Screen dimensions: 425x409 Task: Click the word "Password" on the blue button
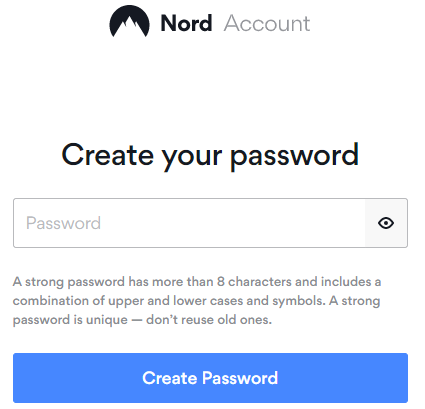(240, 378)
